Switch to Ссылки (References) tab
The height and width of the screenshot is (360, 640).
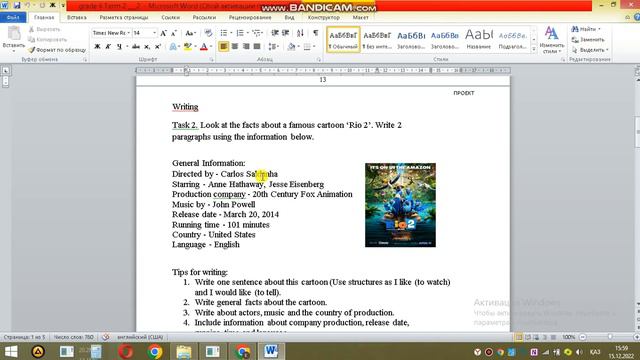coord(171,17)
